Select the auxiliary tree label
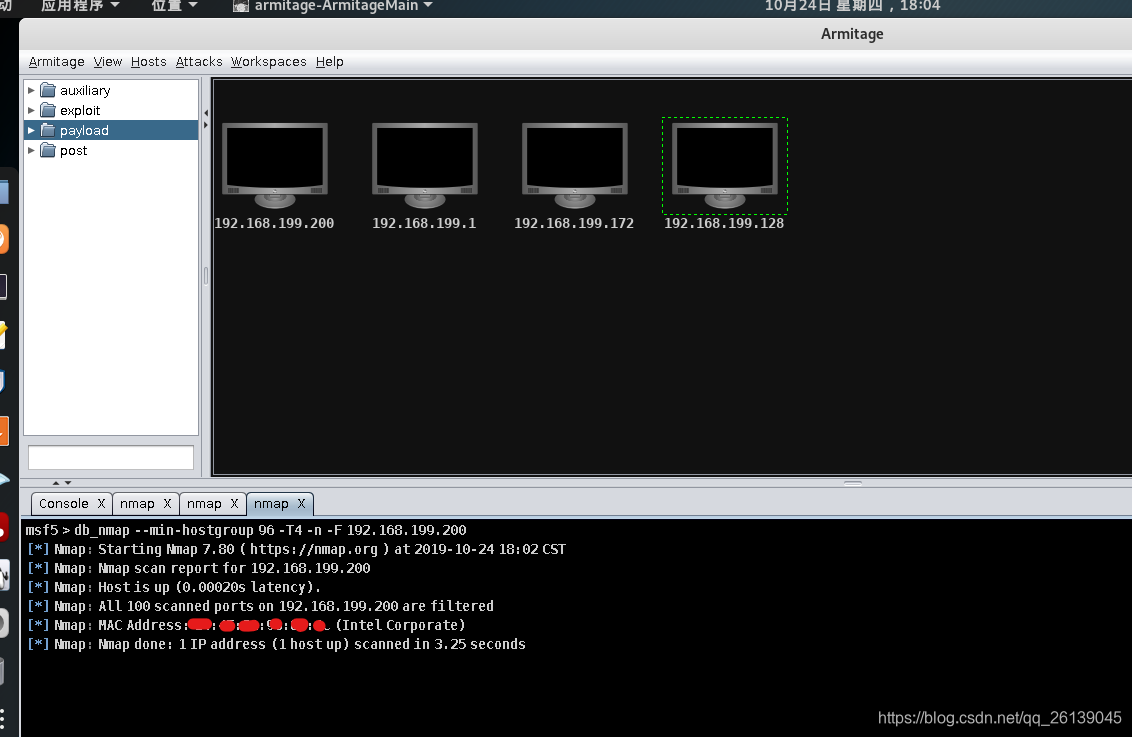The image size is (1132, 737). pyautogui.click(x=85, y=90)
